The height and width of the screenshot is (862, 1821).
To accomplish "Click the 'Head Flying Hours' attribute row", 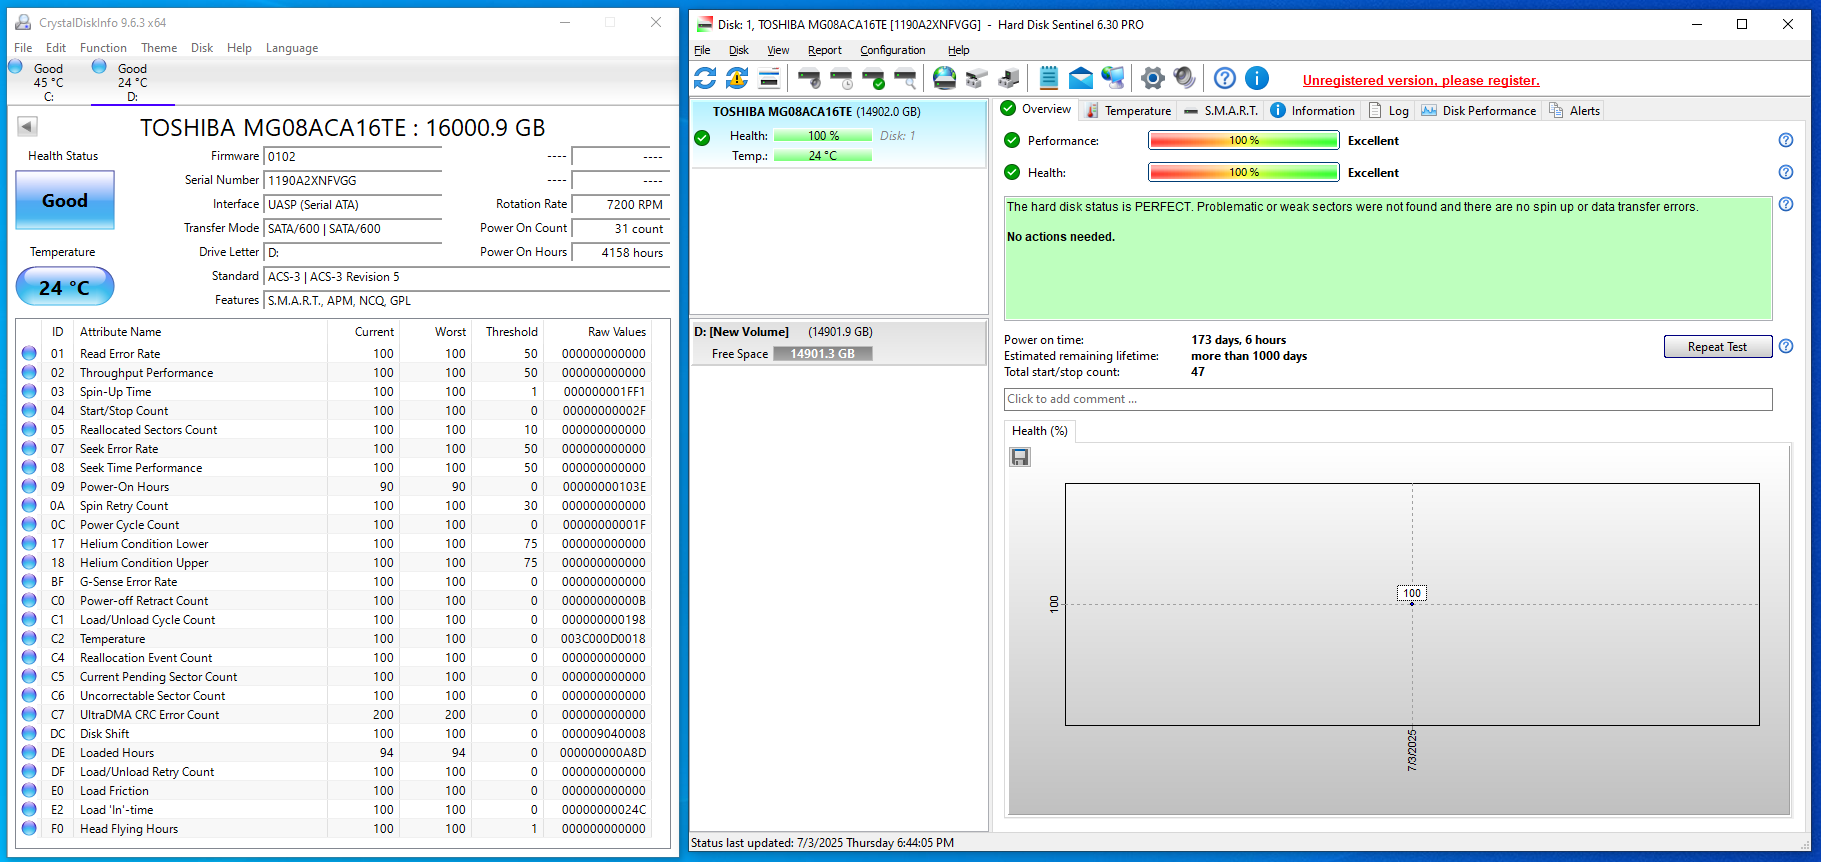I will pos(335,829).
